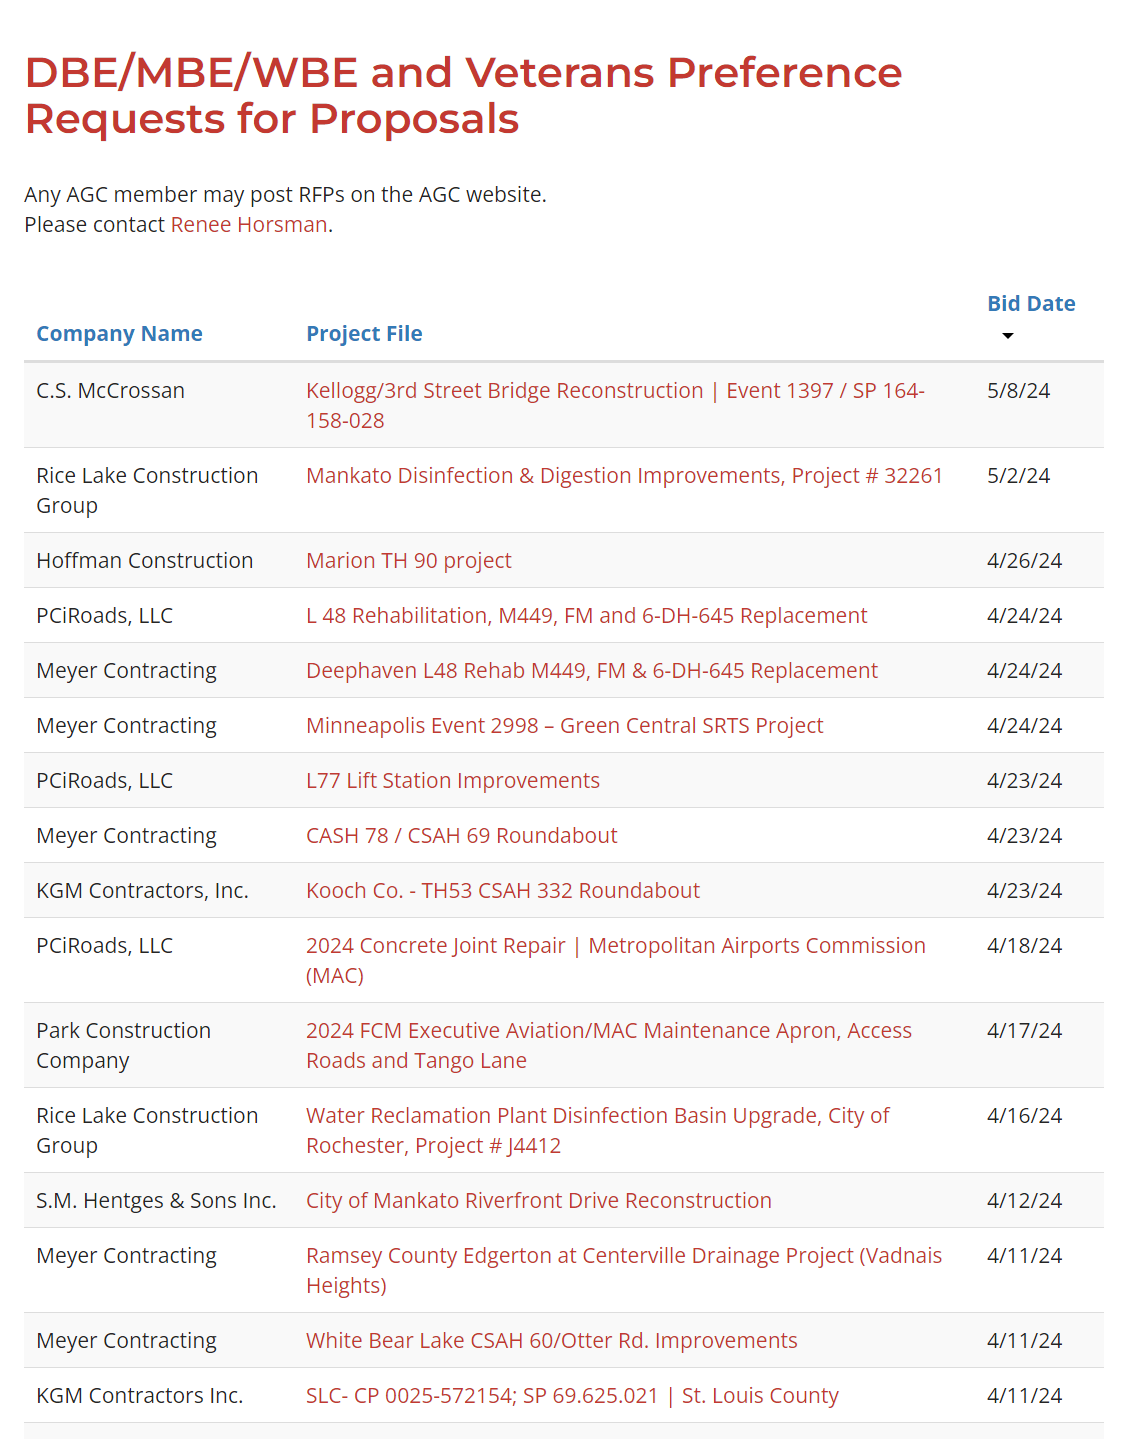Open Water Reclamation Plant Disinfection Basin link

click(597, 1116)
